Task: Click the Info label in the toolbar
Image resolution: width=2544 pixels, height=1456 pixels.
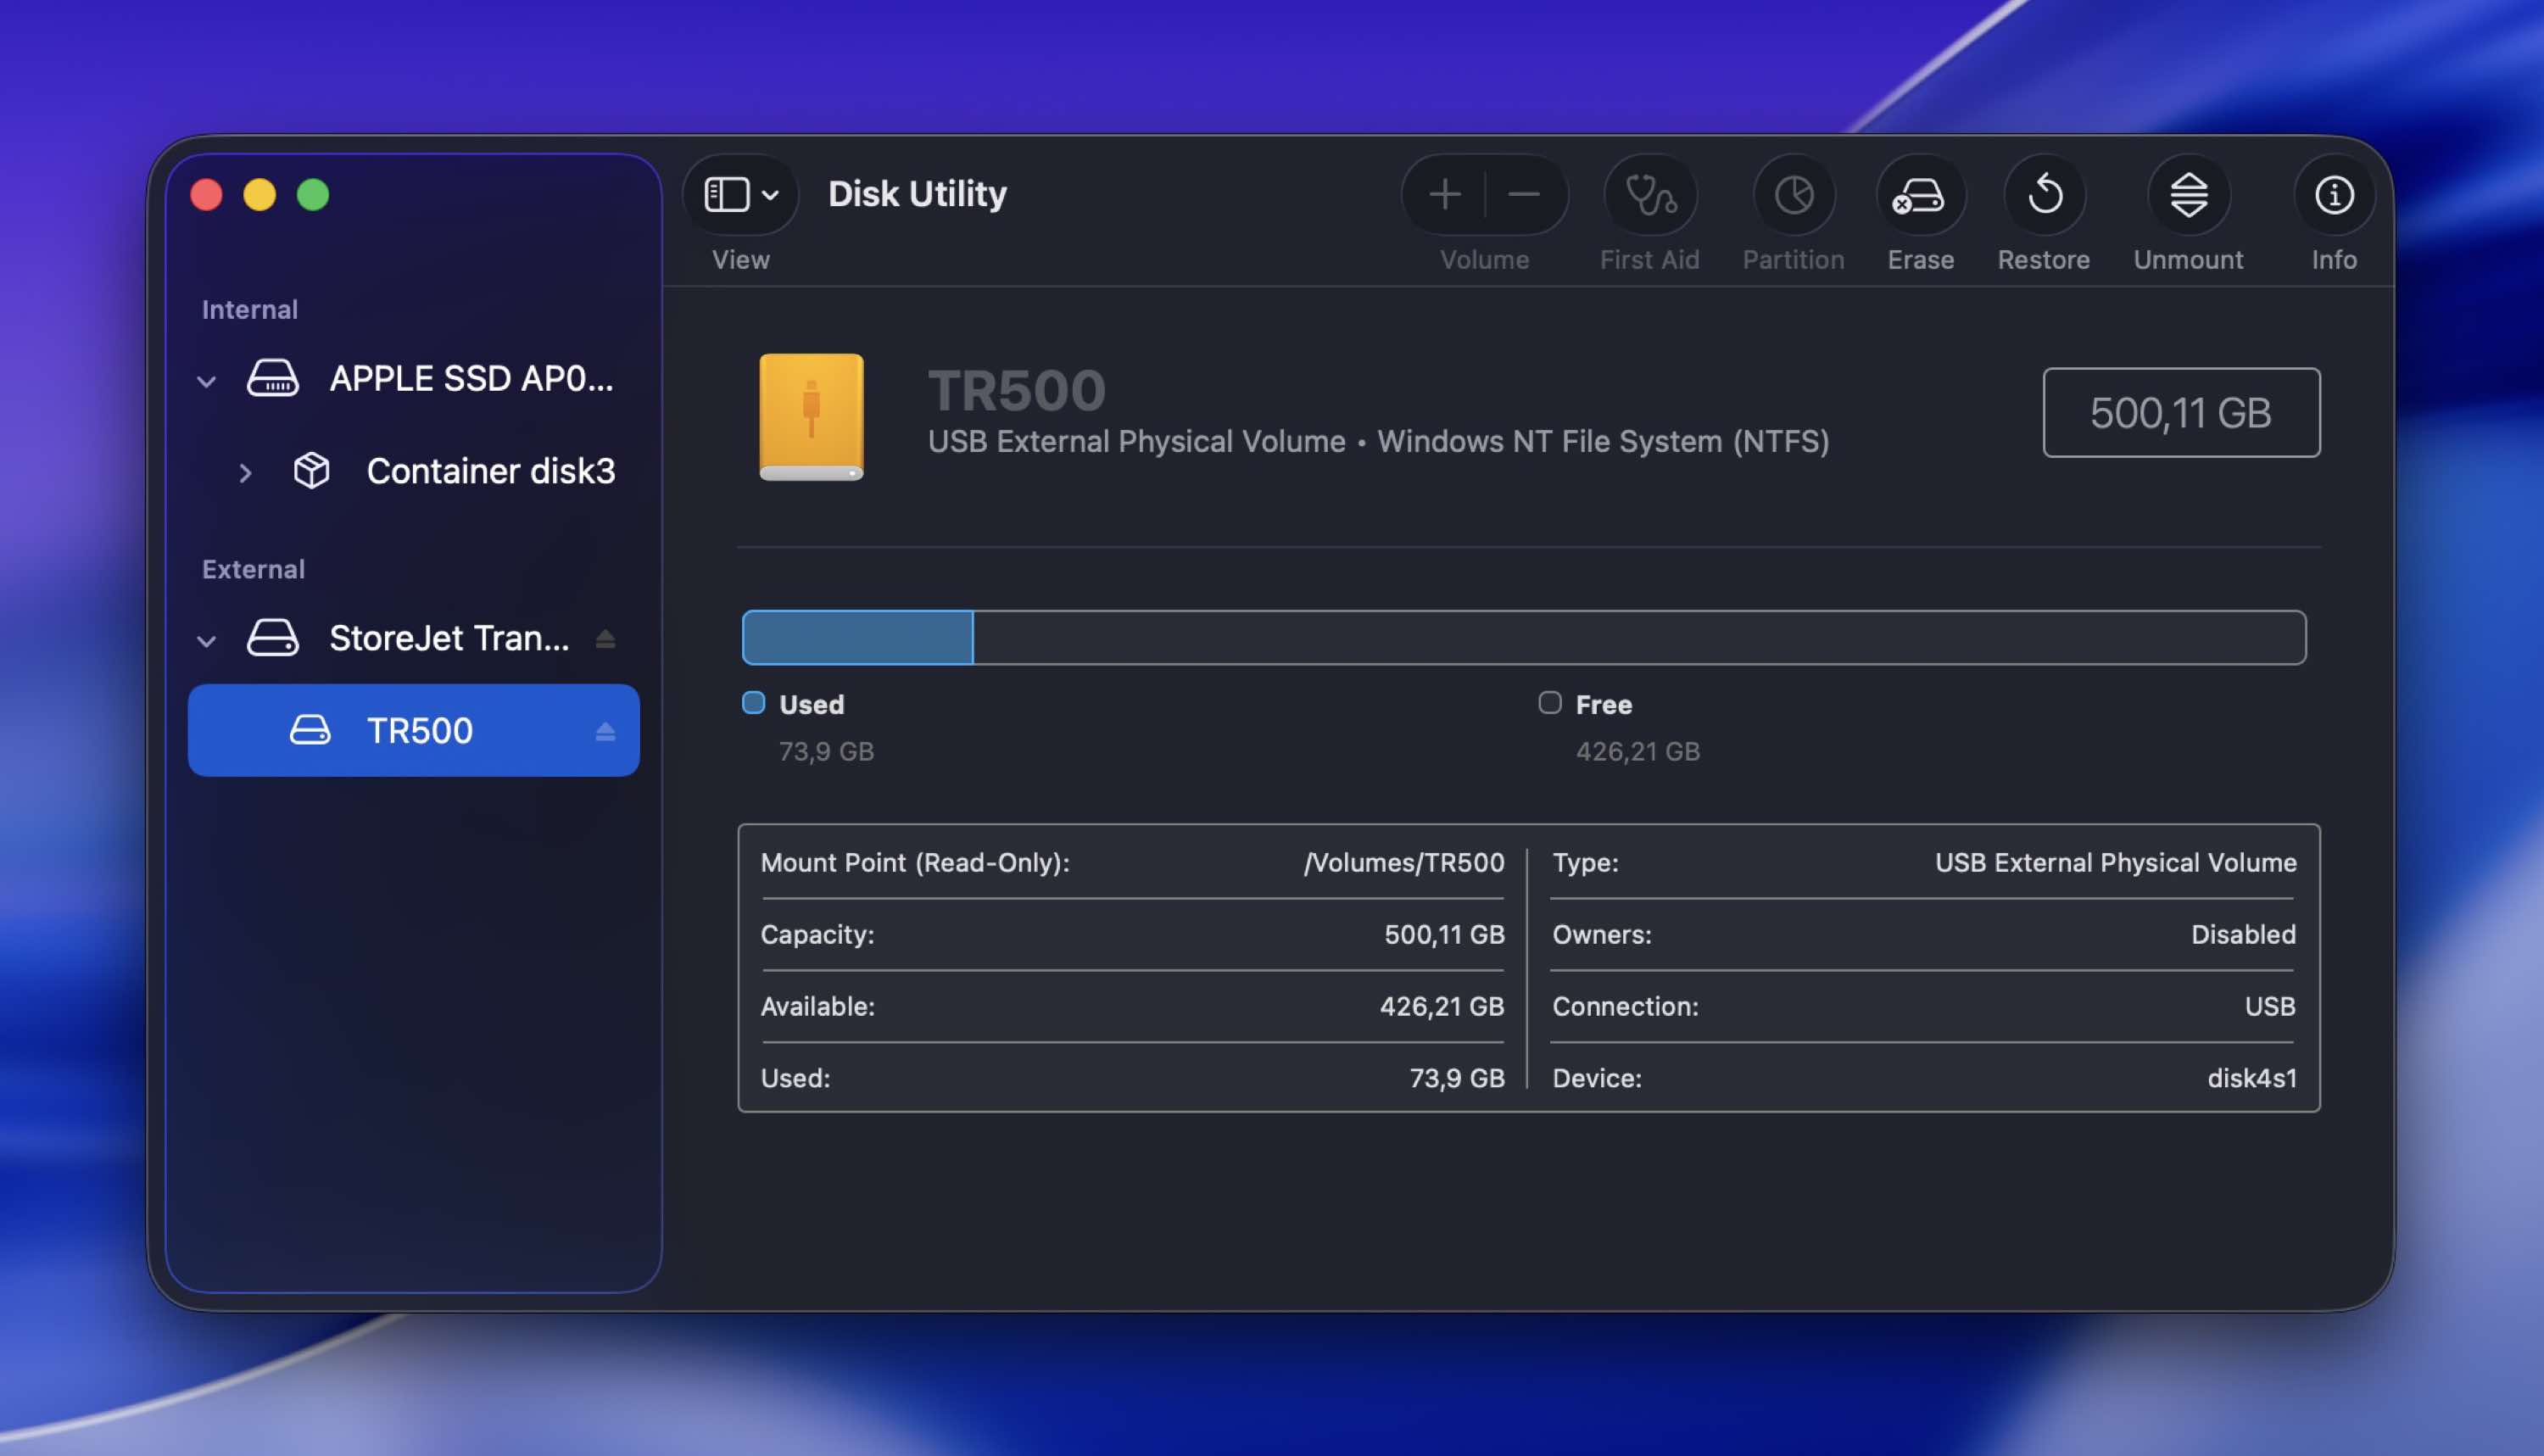Action: (2334, 259)
